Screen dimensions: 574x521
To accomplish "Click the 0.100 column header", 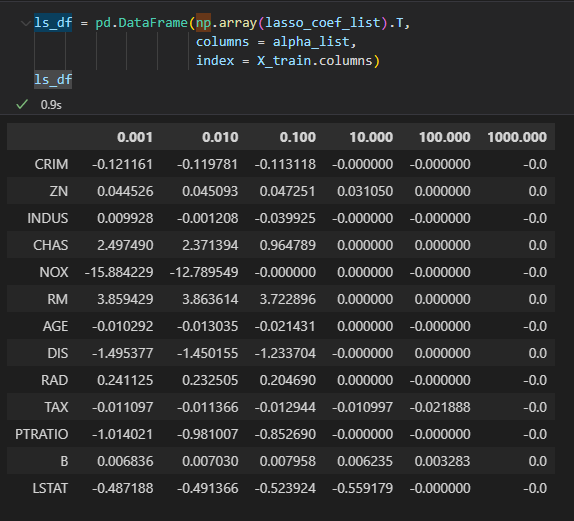I will click(x=298, y=137).
